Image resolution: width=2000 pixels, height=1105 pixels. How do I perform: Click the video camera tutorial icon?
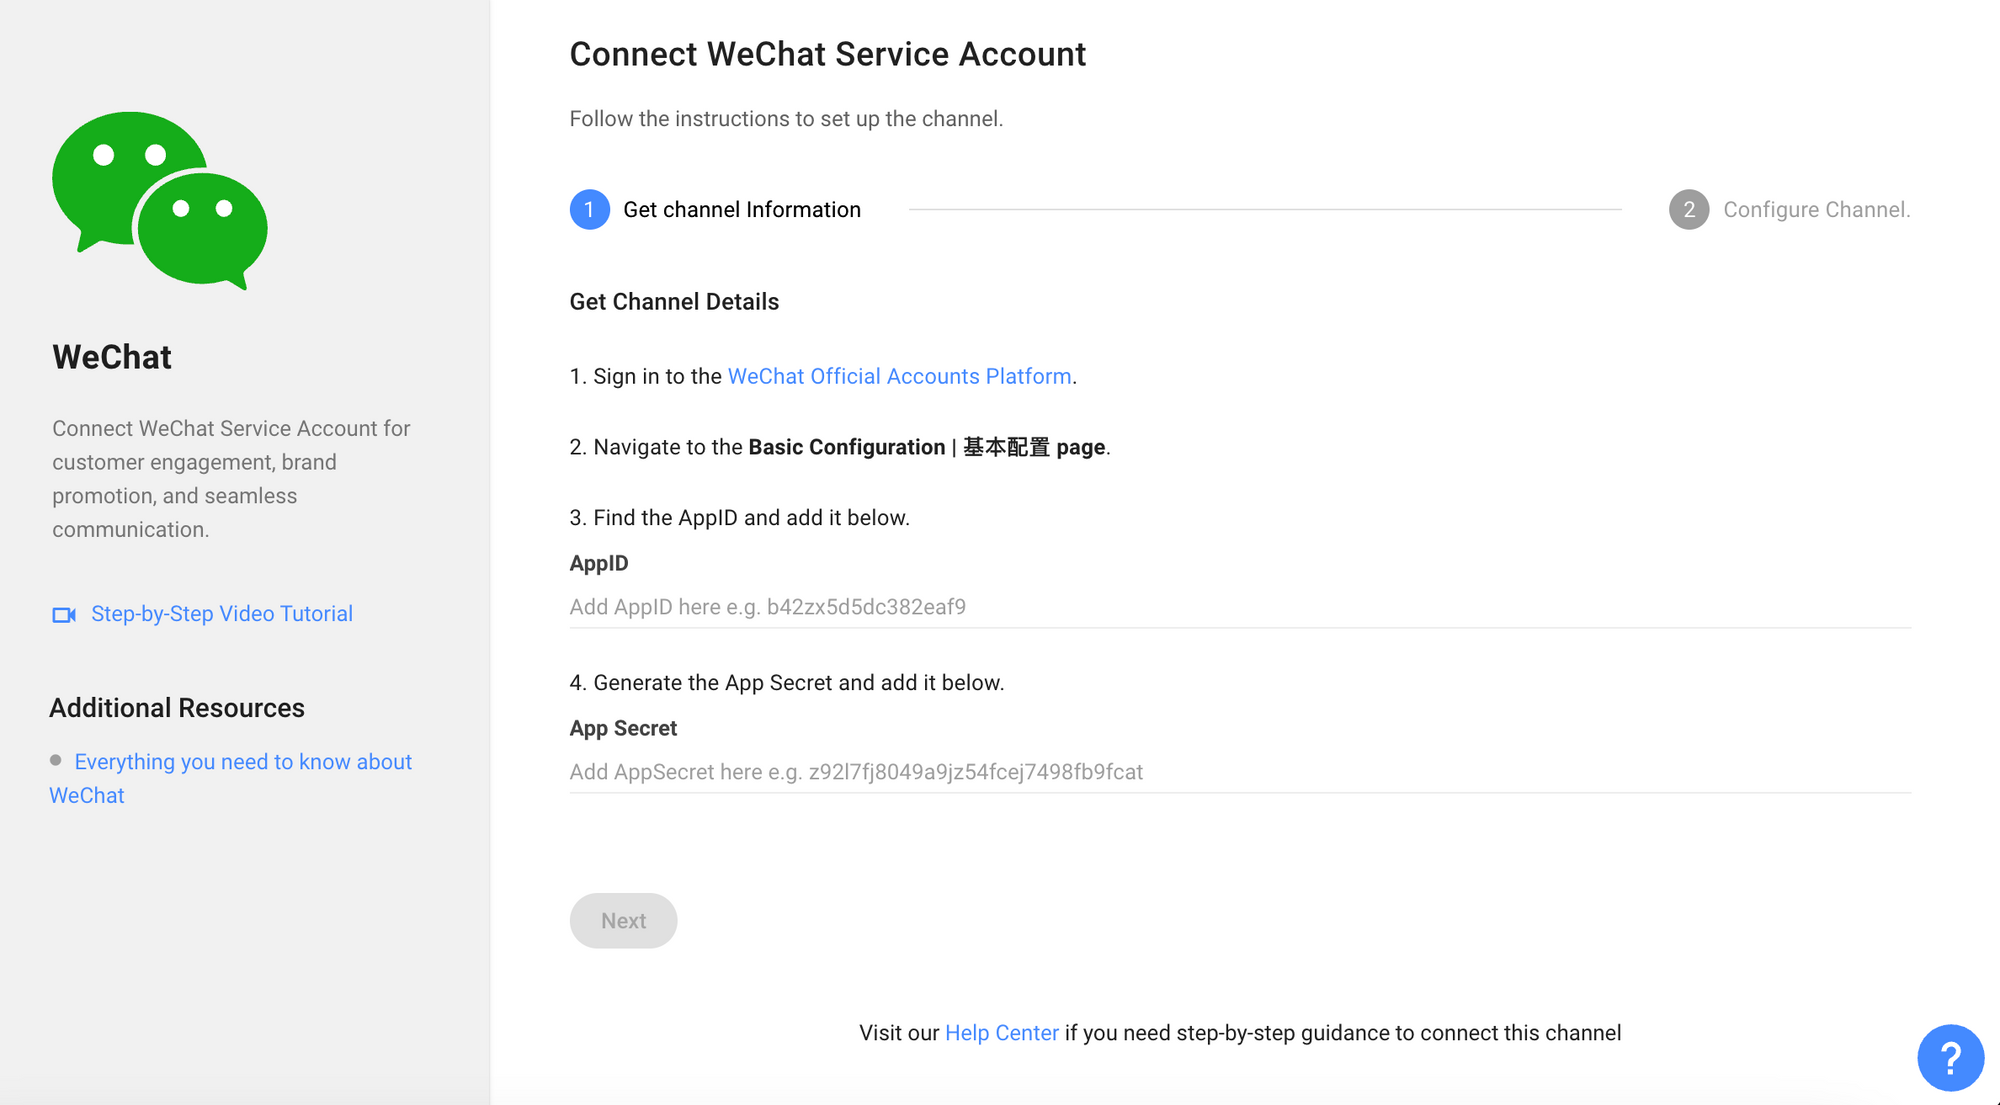tap(63, 614)
